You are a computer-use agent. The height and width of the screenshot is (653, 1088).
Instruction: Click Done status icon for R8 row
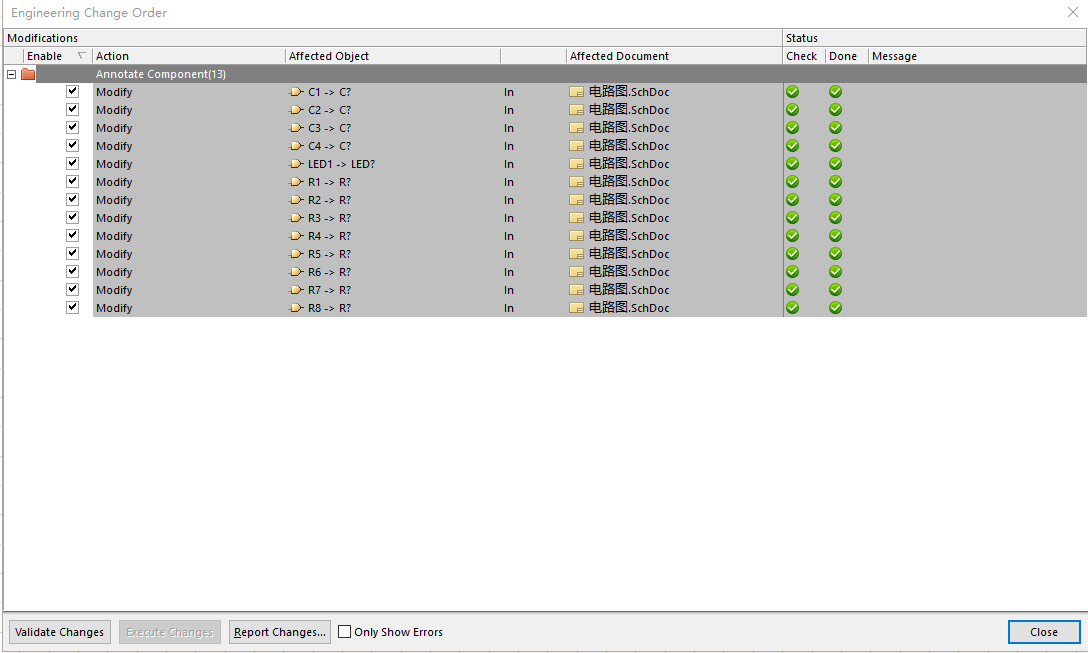(x=835, y=308)
